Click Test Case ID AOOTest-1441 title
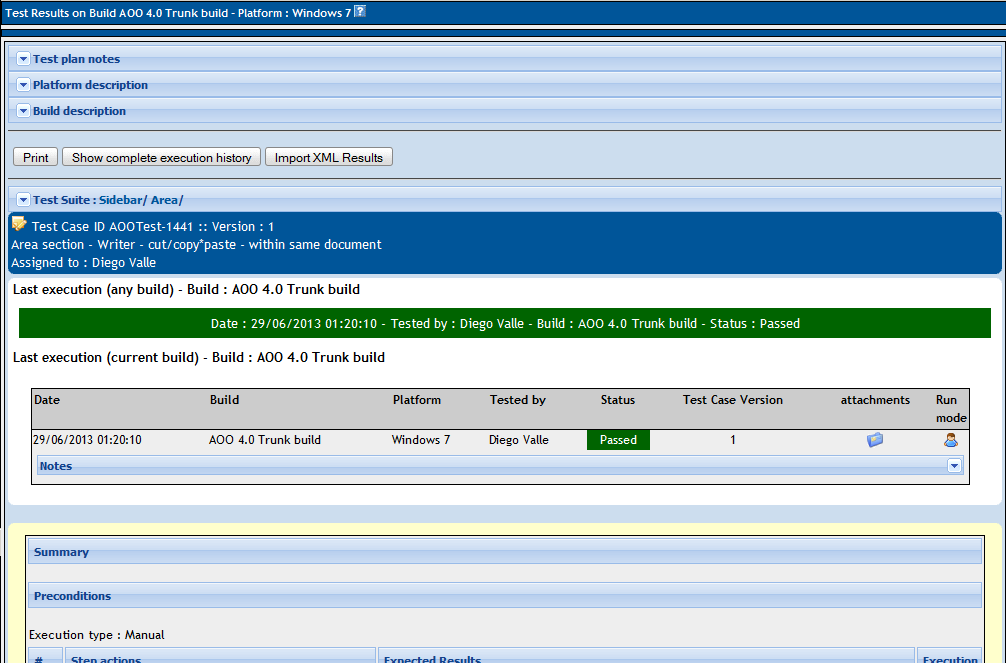 [153, 227]
